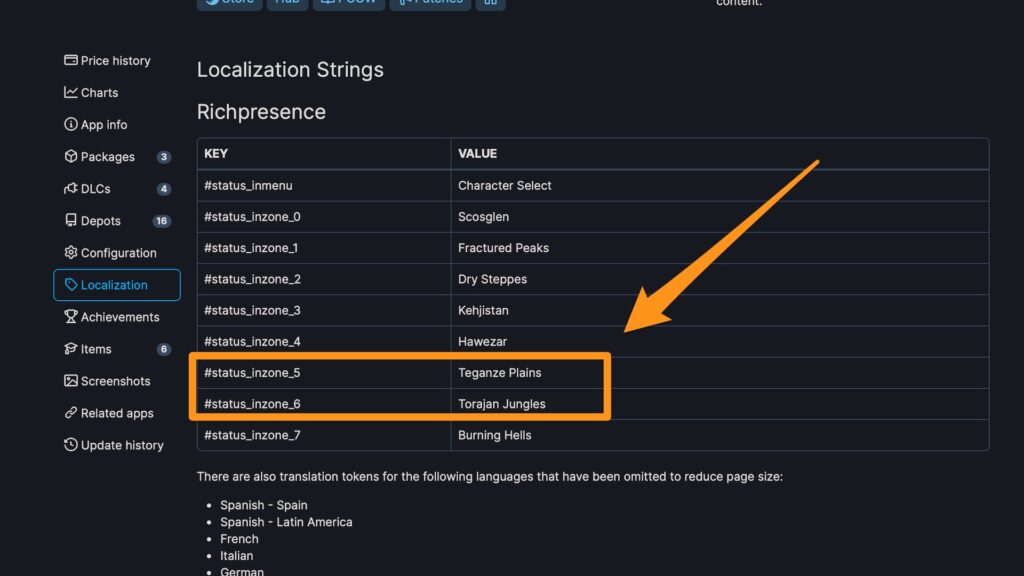Click the DLCs puzzle icon
Viewport: 1024px width, 576px height.
coord(71,188)
